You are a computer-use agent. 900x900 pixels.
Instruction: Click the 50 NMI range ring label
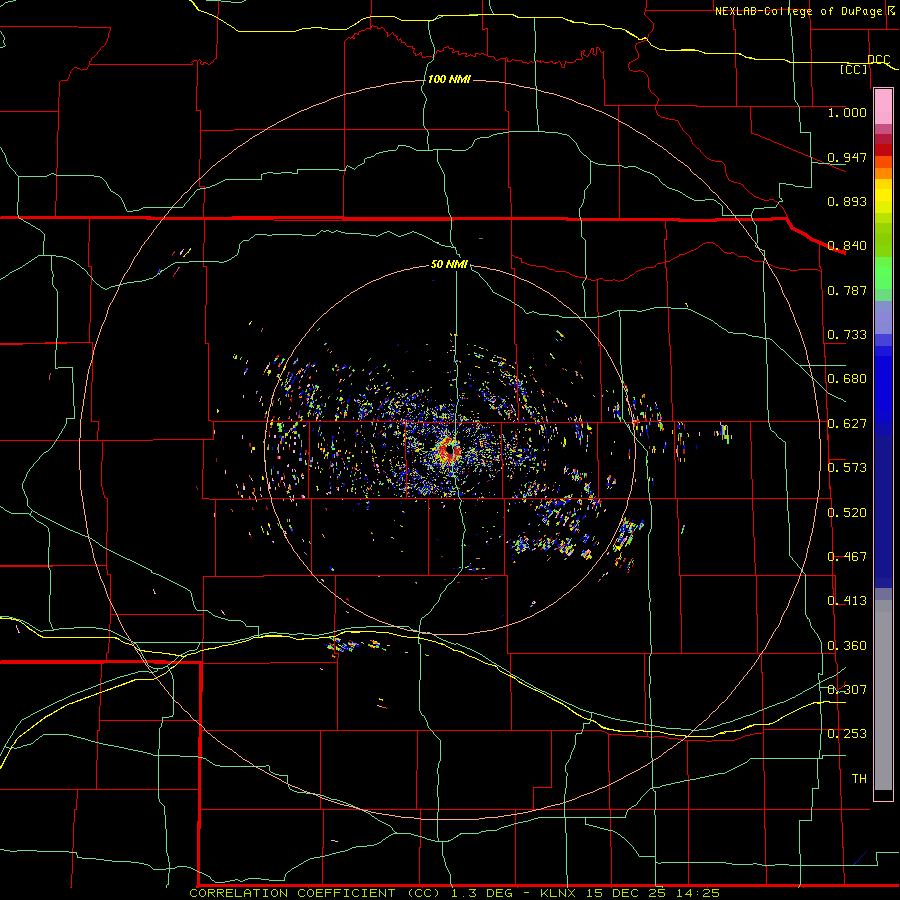click(x=449, y=265)
